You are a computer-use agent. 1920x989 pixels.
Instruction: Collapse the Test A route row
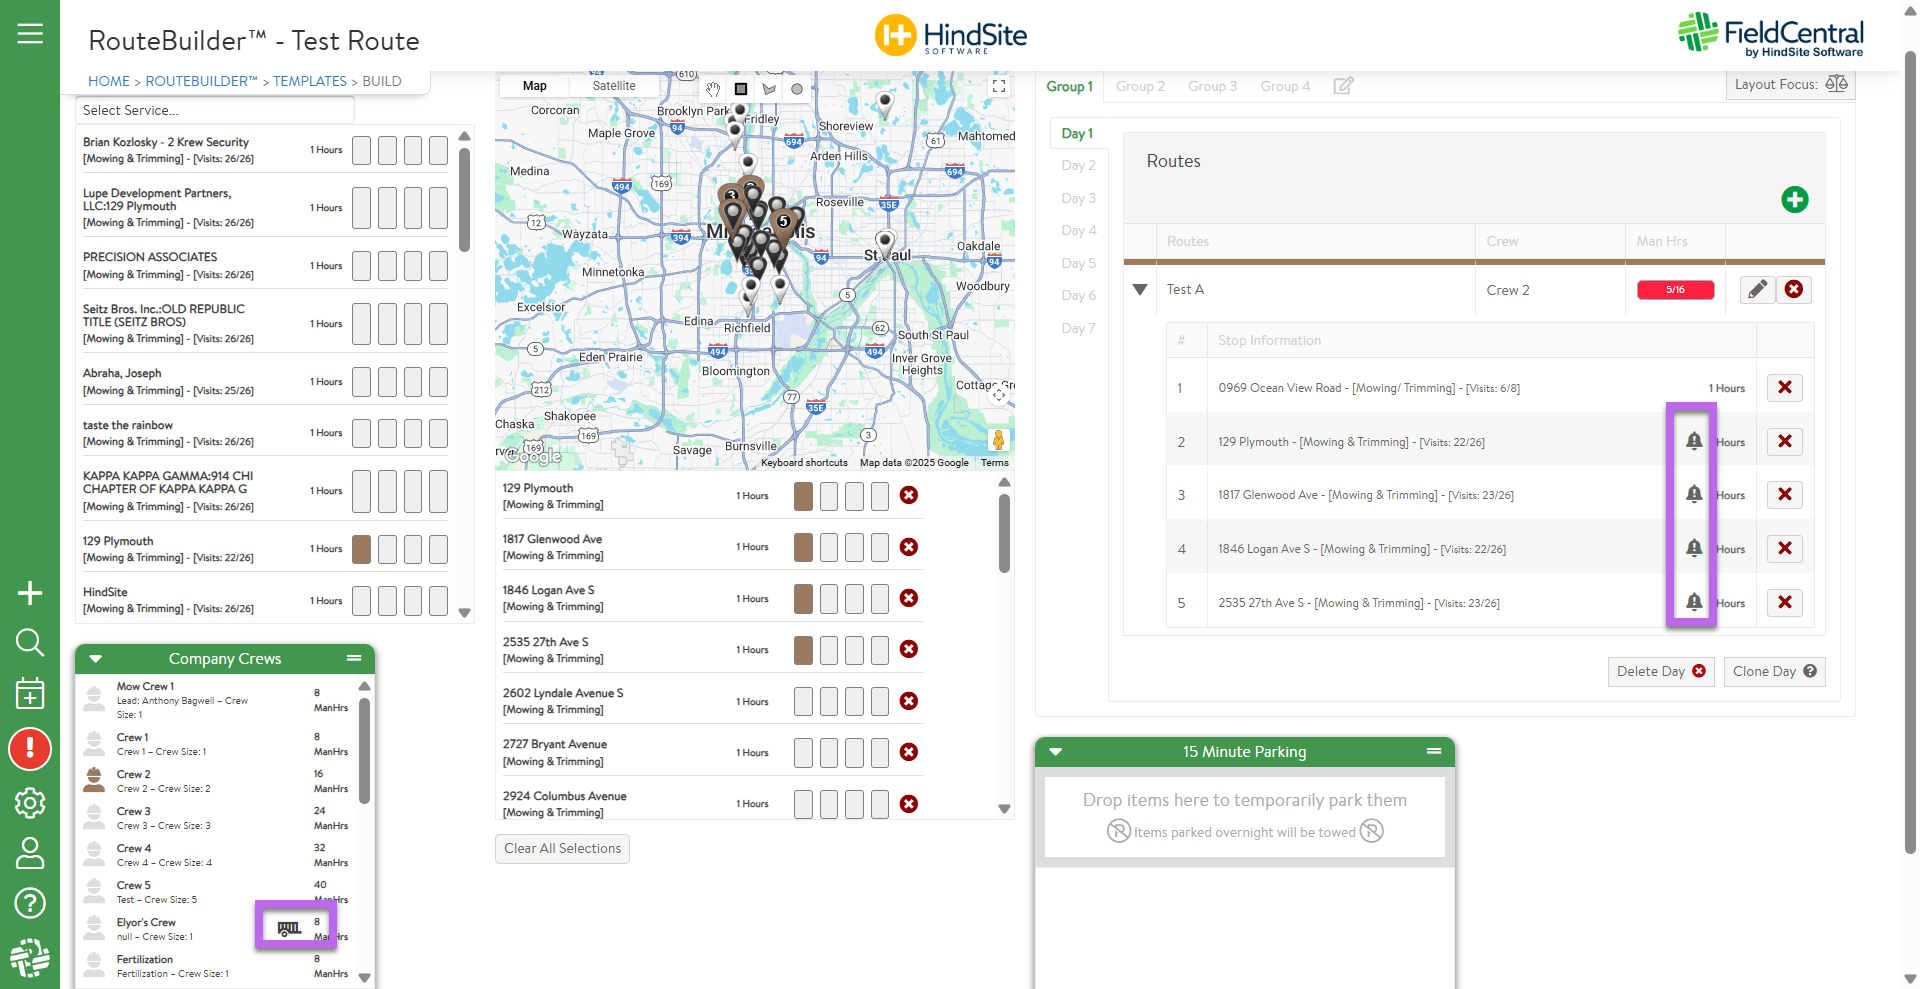coord(1140,290)
